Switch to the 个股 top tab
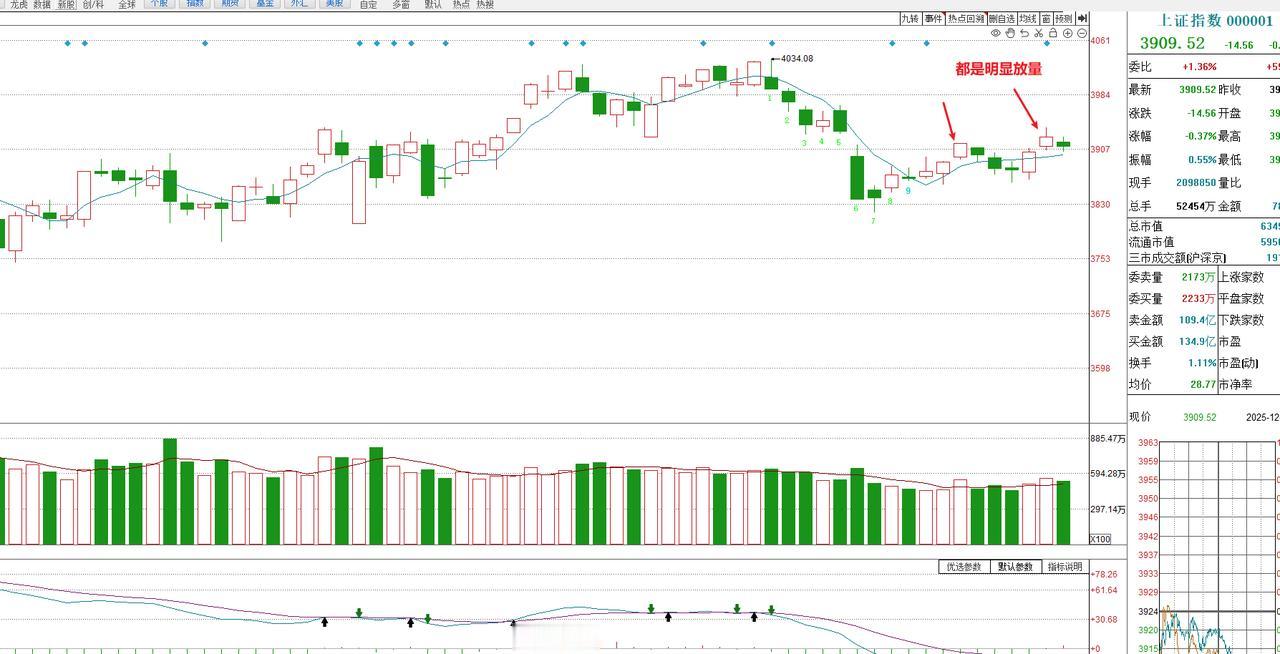Image resolution: width=1280 pixels, height=654 pixels. [x=158, y=4]
